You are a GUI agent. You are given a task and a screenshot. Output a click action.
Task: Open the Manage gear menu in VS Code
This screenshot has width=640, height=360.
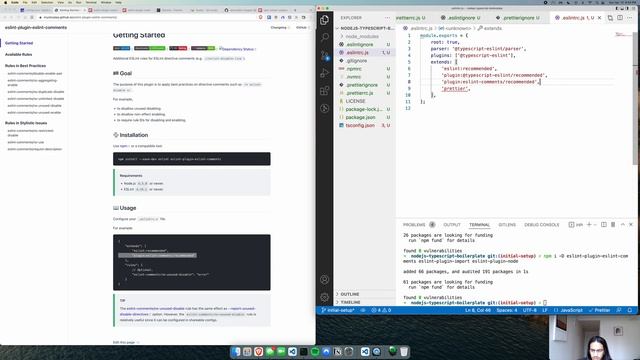click(324, 297)
